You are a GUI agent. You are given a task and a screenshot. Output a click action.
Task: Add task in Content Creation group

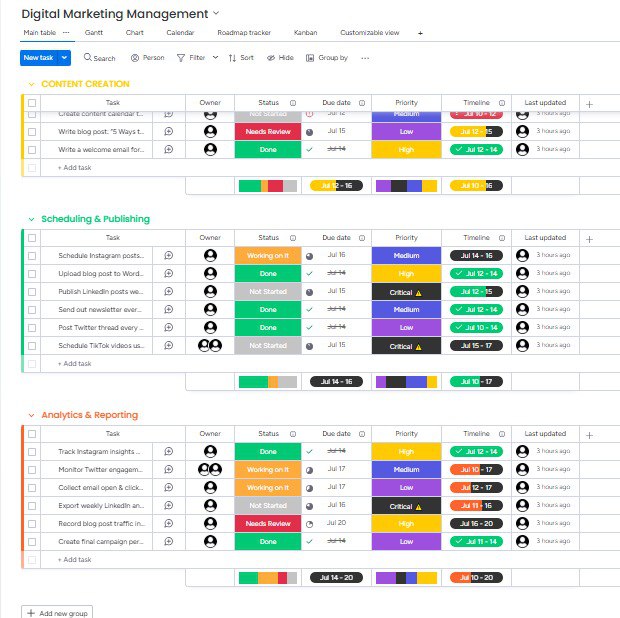(75, 168)
